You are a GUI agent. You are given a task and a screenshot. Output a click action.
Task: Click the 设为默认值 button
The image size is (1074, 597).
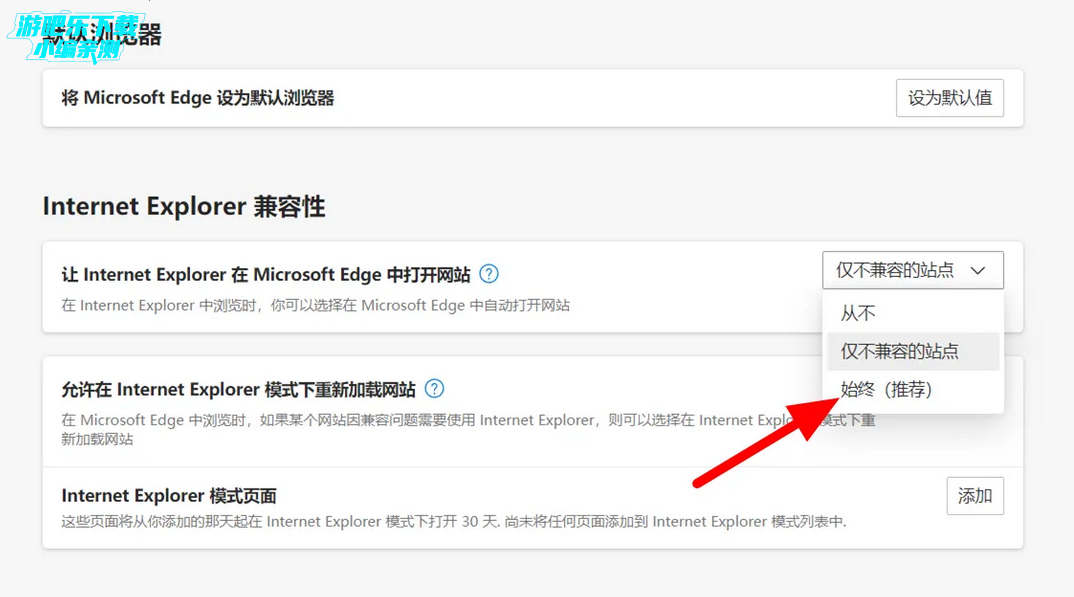point(949,98)
